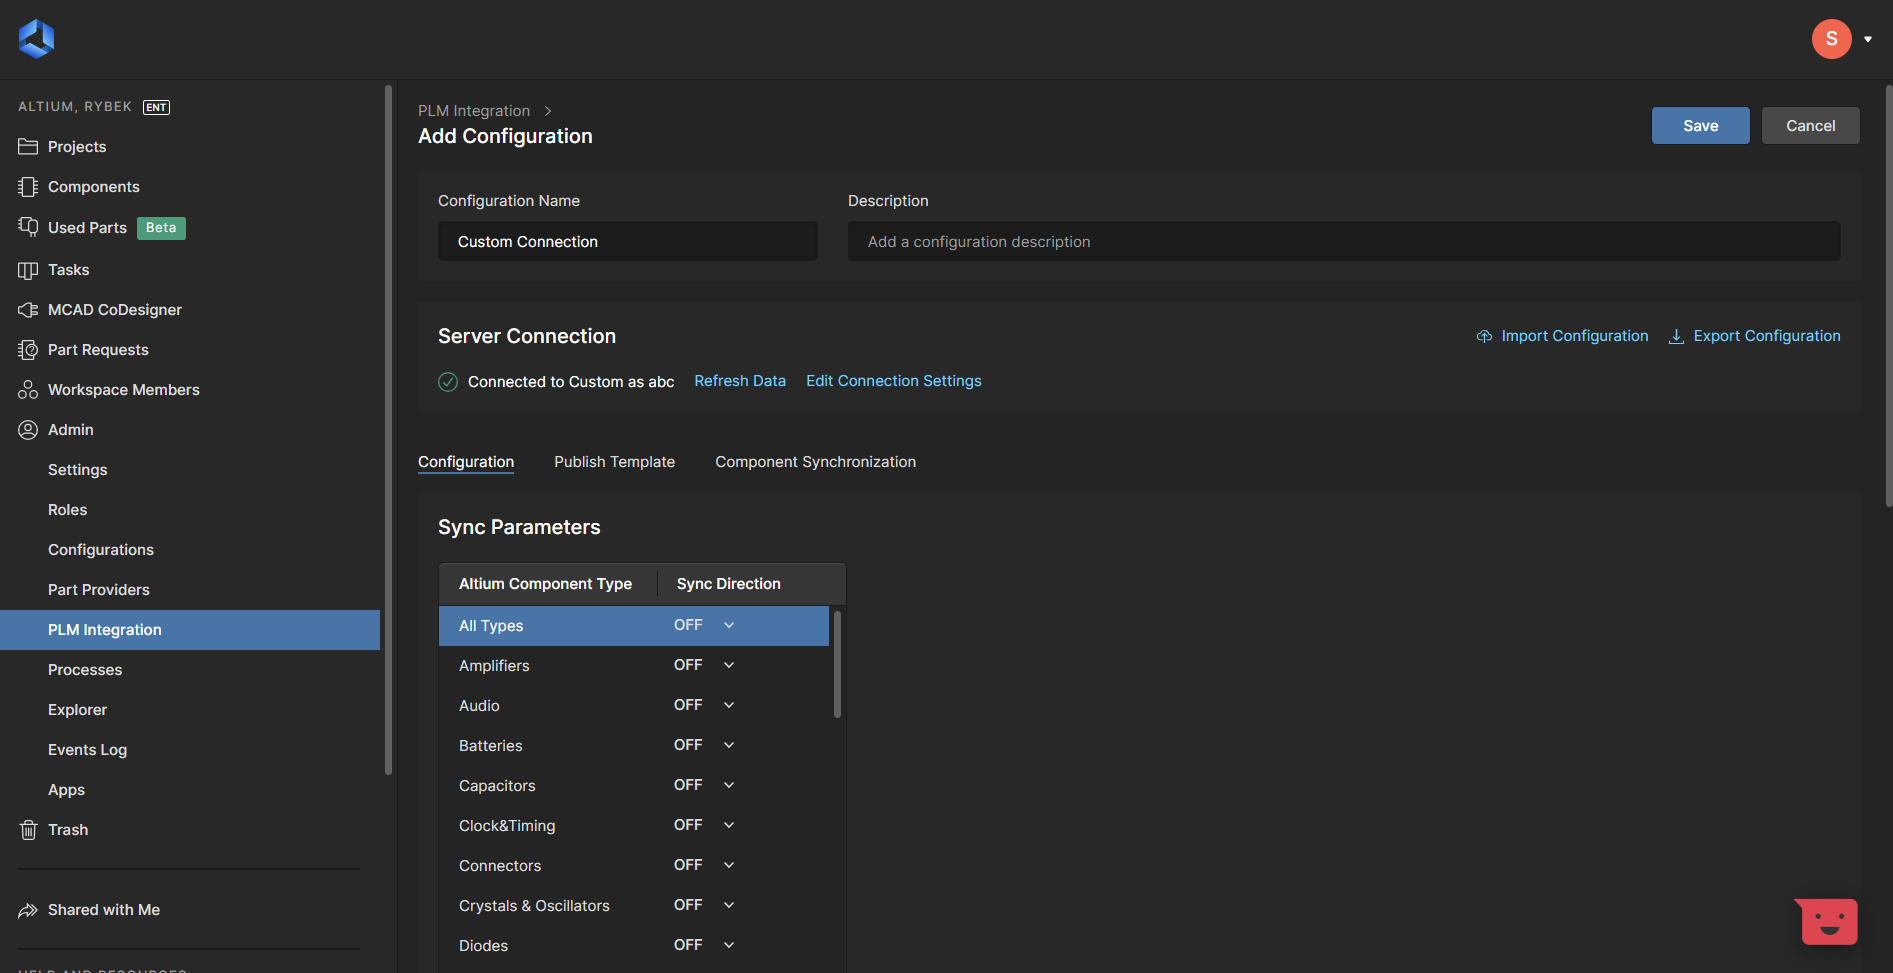1893x973 pixels.
Task: Click the Altium Component Type column header
Action: 546,584
